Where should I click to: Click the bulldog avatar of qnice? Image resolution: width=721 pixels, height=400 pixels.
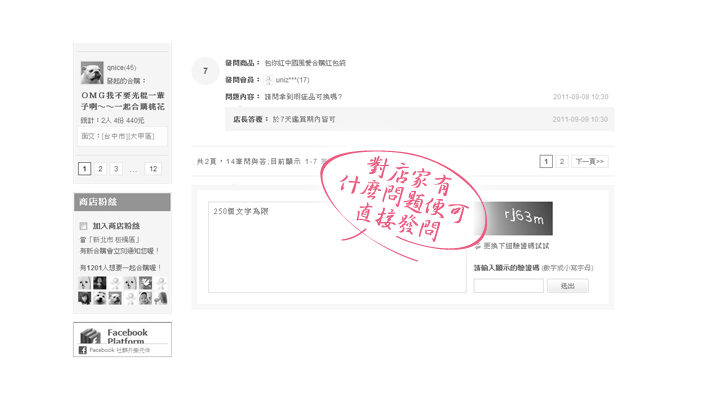pyautogui.click(x=92, y=73)
